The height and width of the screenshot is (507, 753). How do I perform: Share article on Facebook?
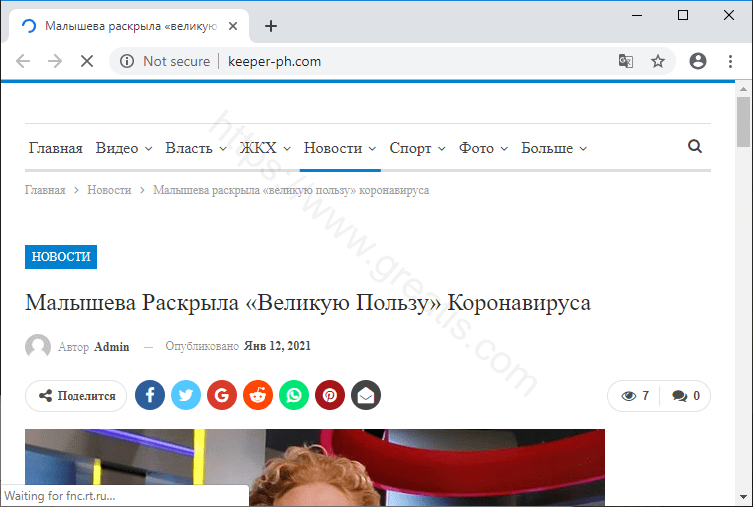tap(150, 395)
